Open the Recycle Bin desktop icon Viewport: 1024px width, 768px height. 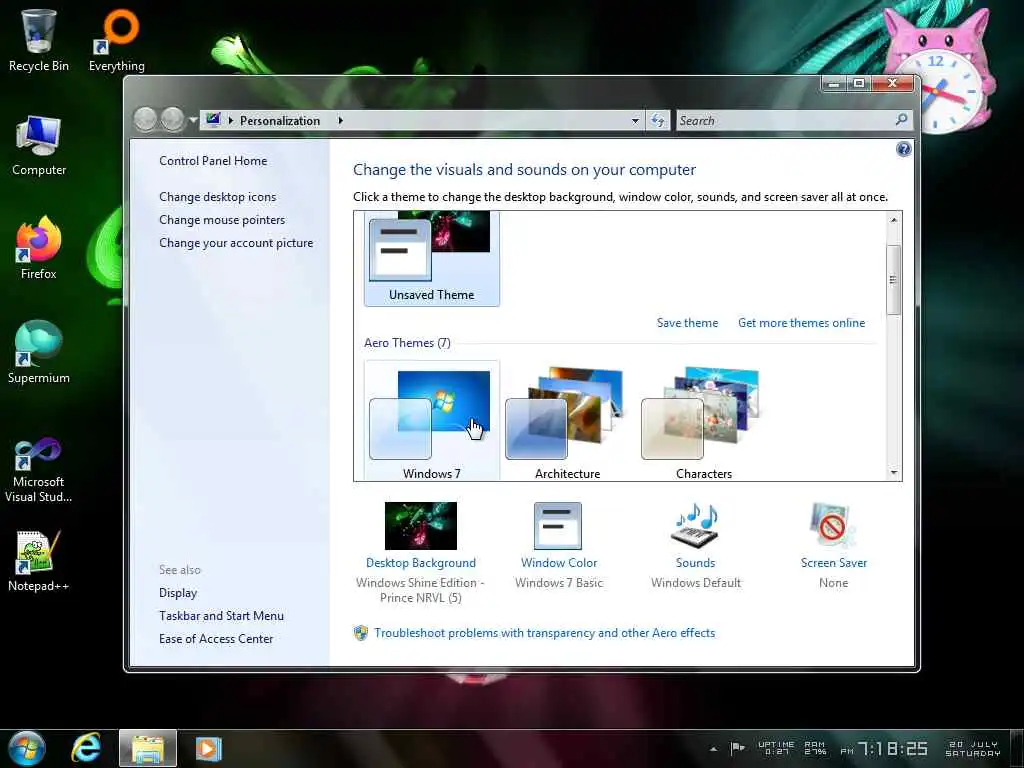click(x=39, y=40)
